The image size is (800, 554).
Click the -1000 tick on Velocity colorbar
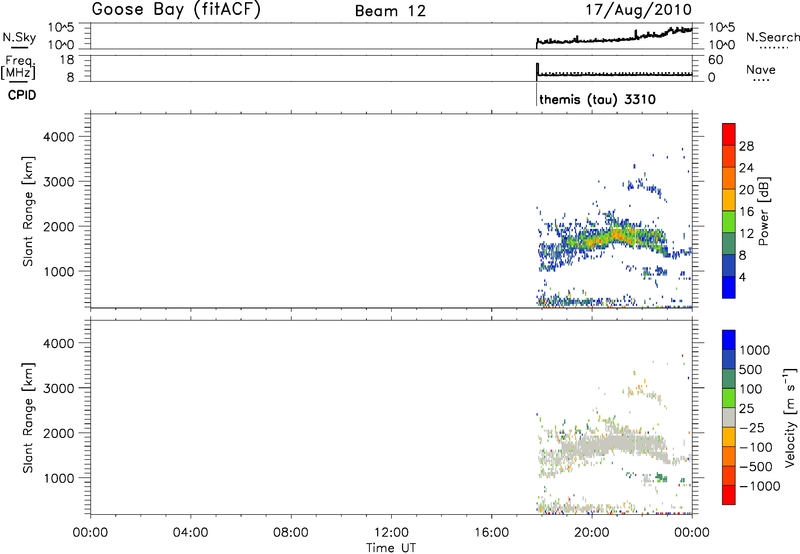[x=760, y=486]
